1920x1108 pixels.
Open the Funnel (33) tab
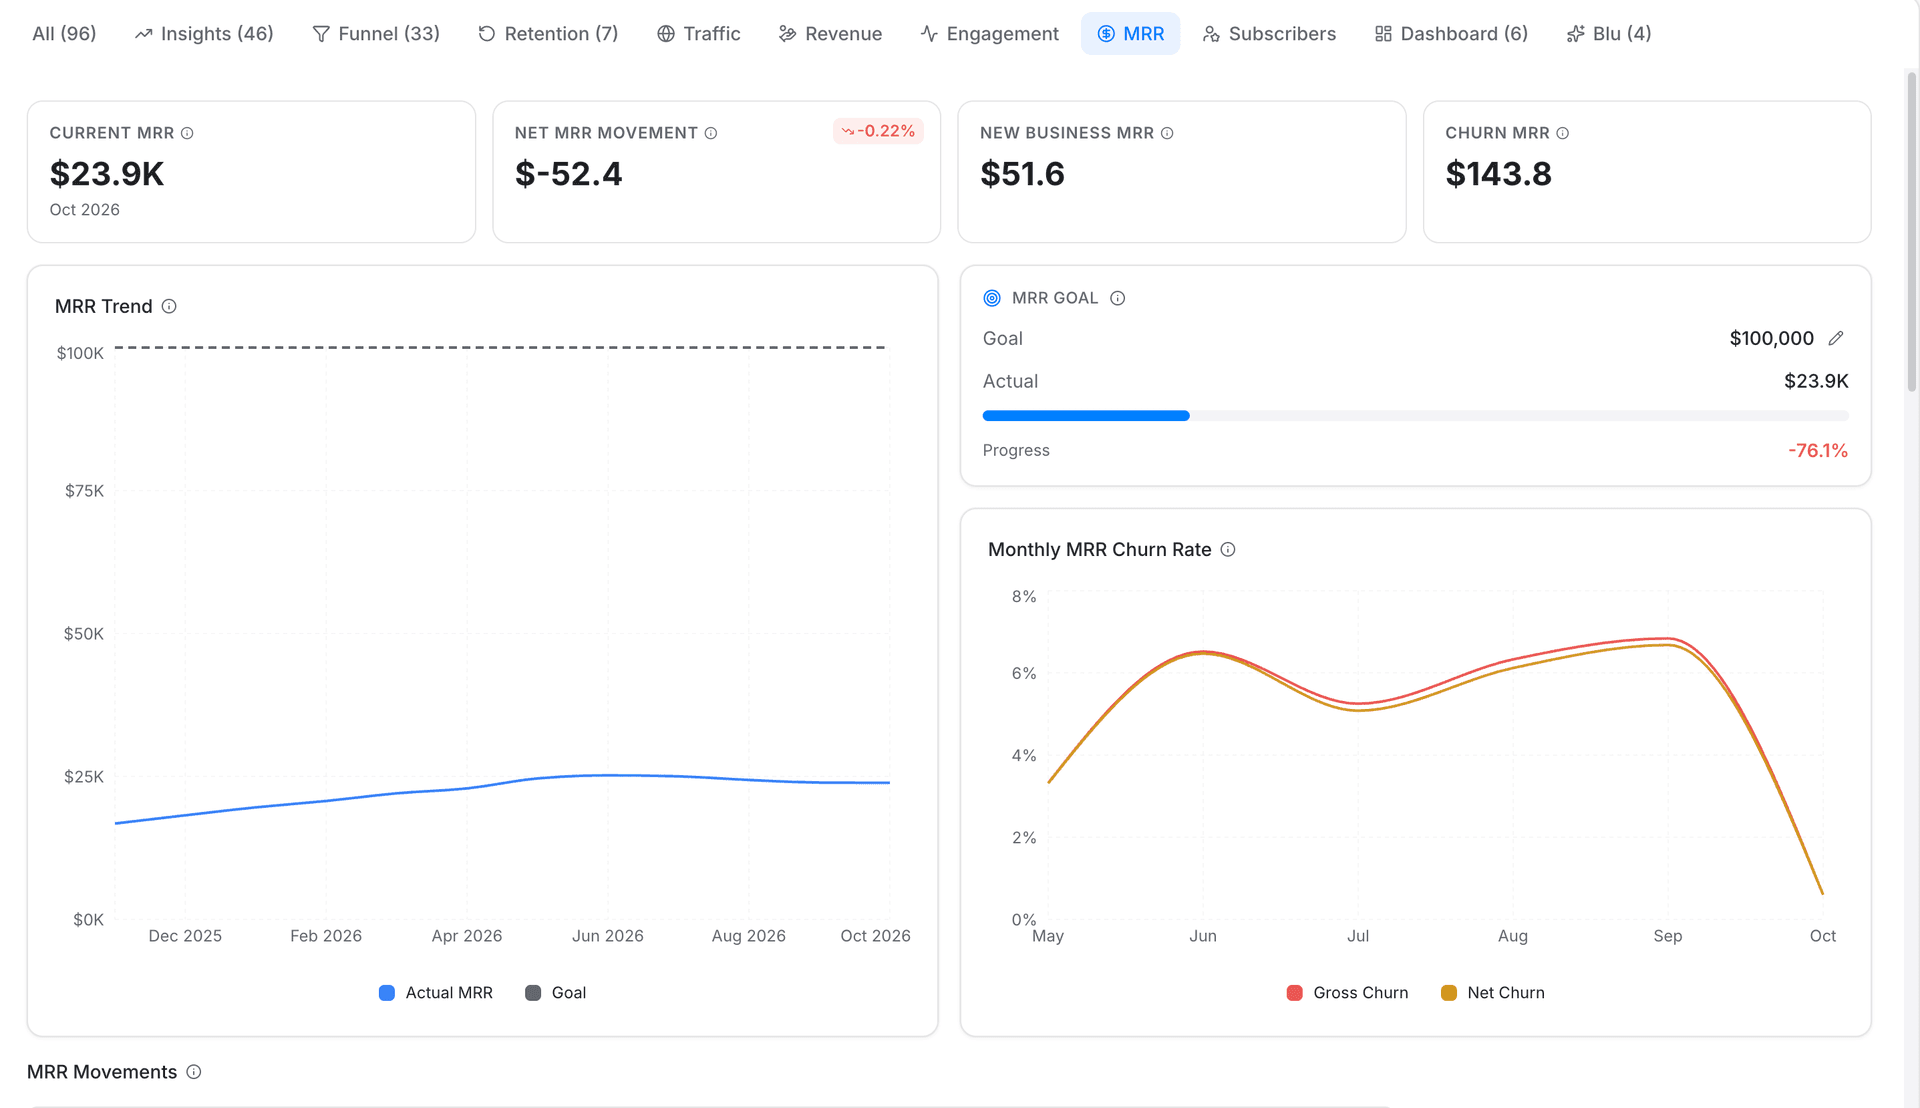pyautogui.click(x=376, y=33)
